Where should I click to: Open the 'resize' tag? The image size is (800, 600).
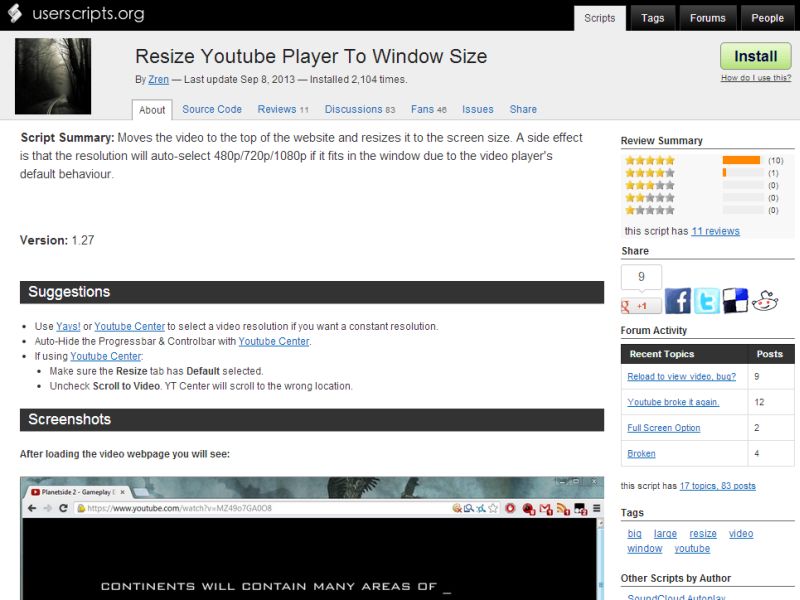tap(703, 534)
